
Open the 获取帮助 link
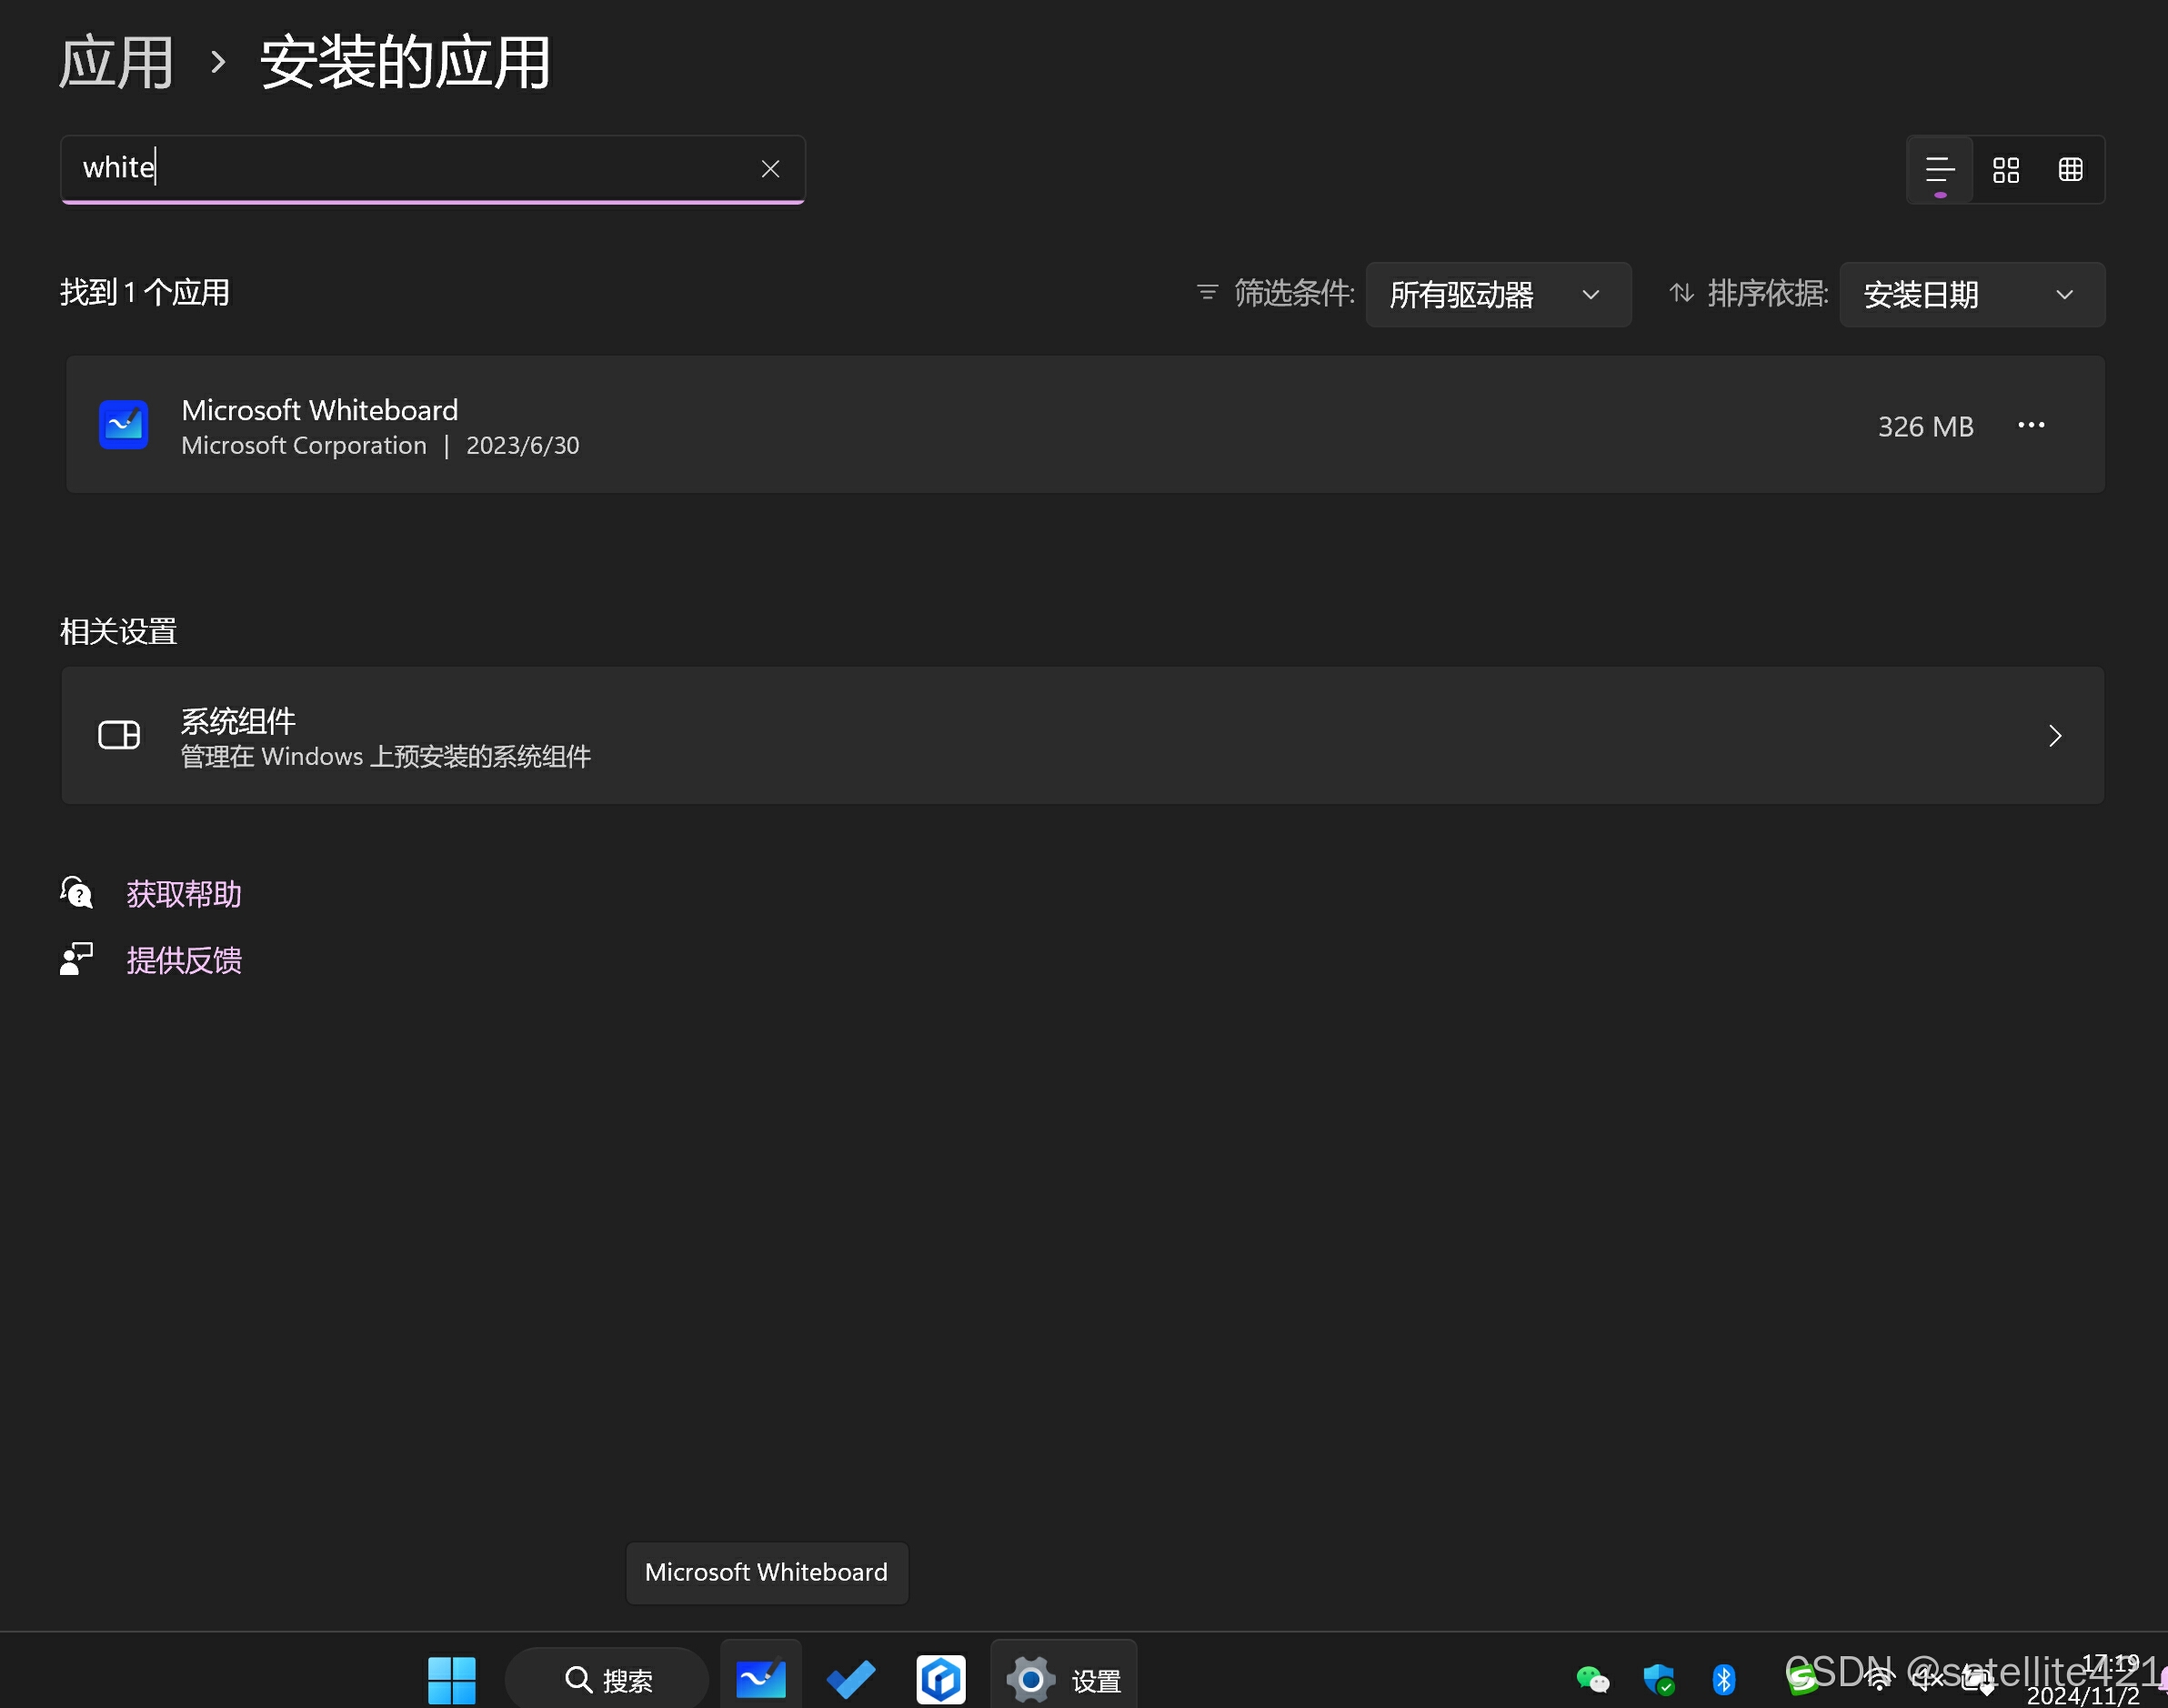coord(184,894)
